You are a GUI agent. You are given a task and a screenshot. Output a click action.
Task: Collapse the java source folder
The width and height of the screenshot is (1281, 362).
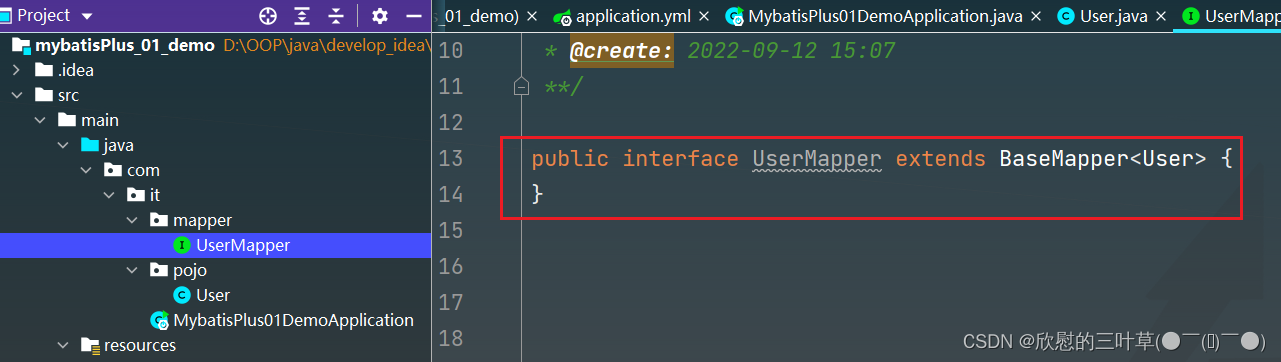click(63, 145)
